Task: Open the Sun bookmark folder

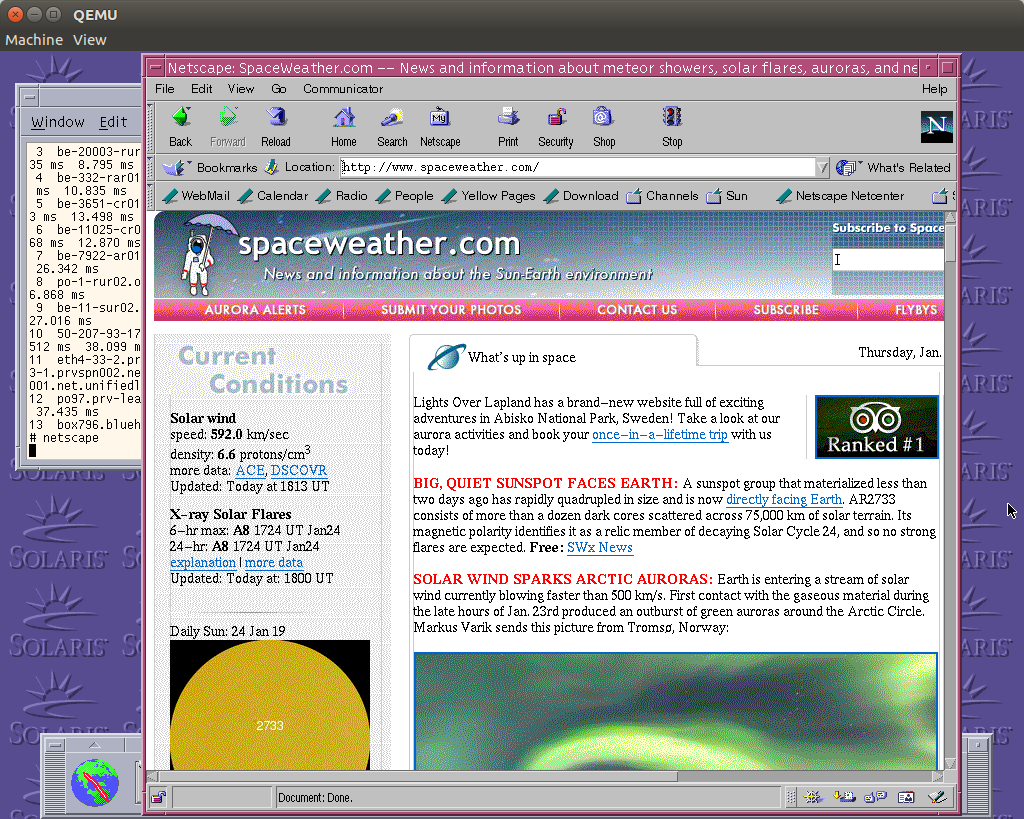Action: click(x=727, y=196)
